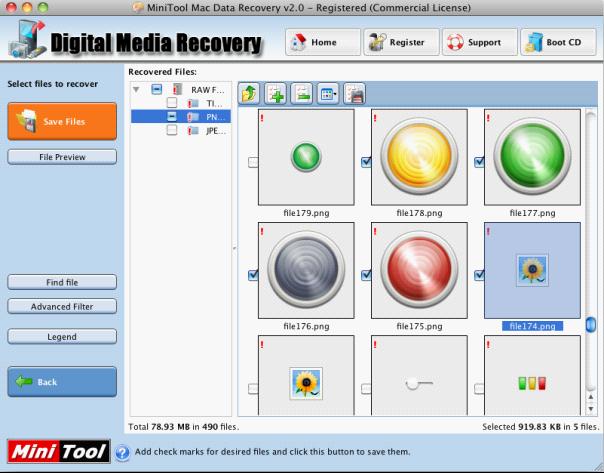The image size is (604, 473).
Task: Toggle the RAW Files root checkbox
Action: (x=157, y=89)
